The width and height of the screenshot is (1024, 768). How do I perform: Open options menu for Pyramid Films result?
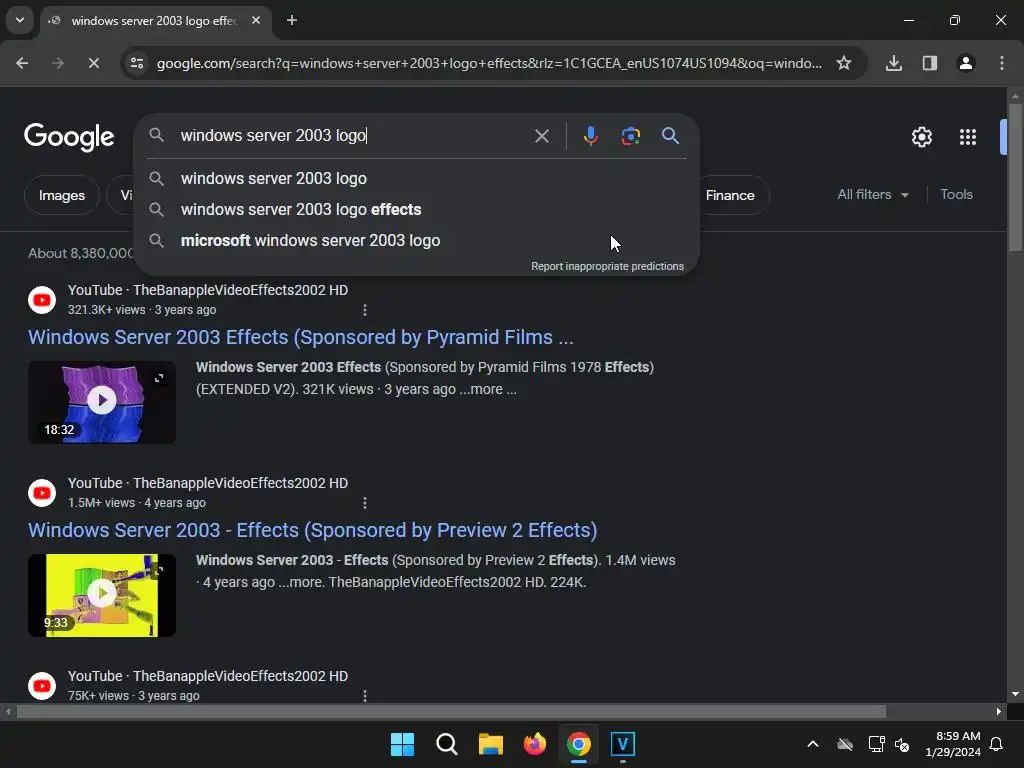coord(364,310)
